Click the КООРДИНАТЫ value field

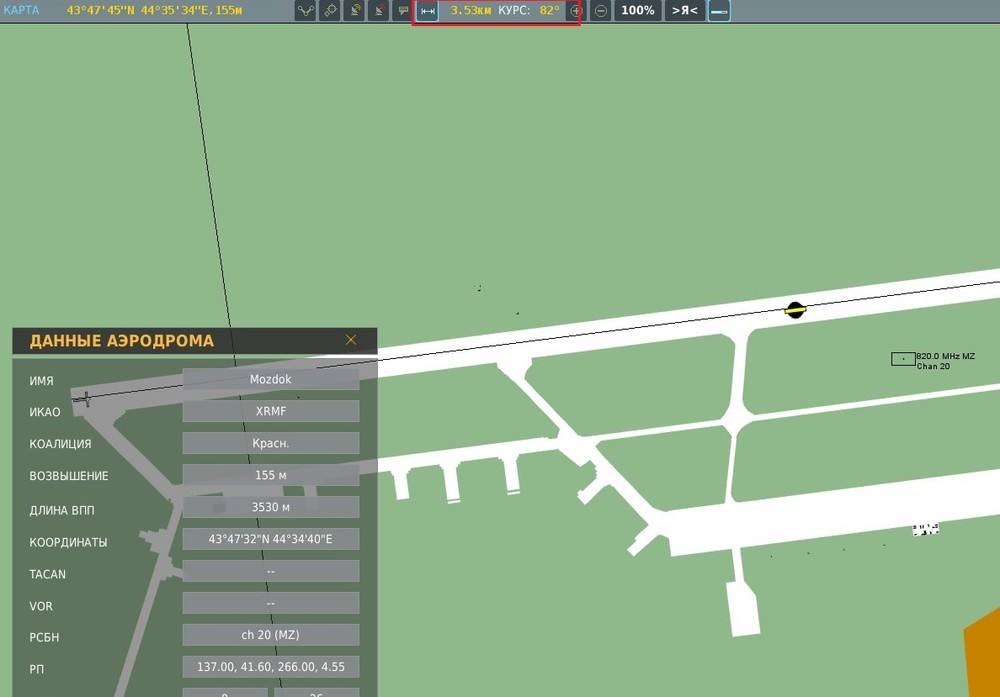[x=270, y=539]
